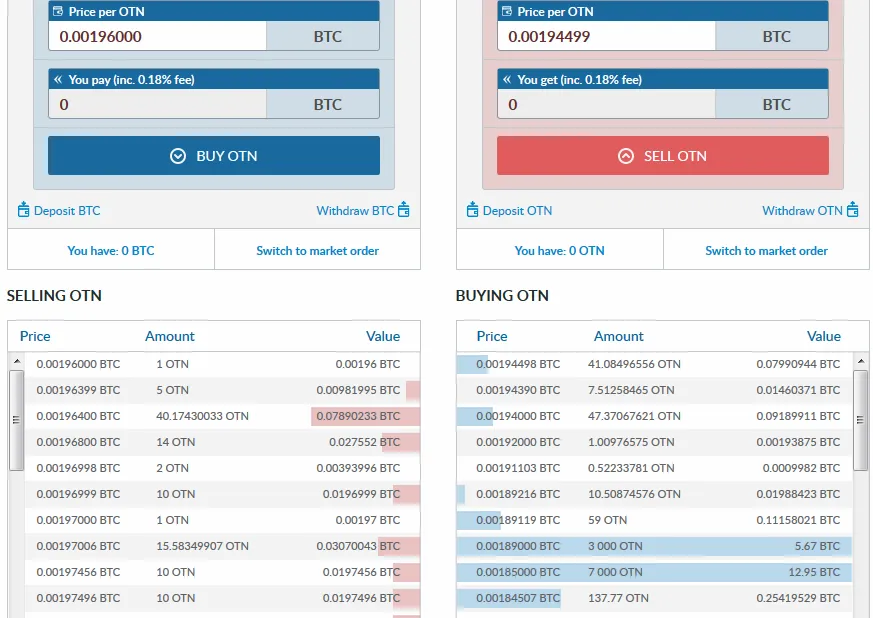The height and width of the screenshot is (618, 873).
Task: Select buy order at 0.00189216 BTC
Action: (x=654, y=494)
